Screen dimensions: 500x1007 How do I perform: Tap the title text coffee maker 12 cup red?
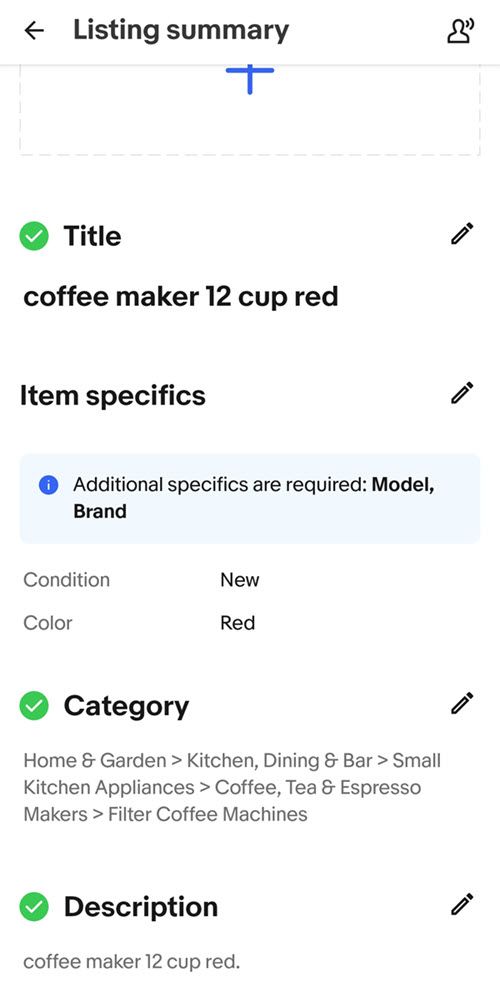[181, 297]
